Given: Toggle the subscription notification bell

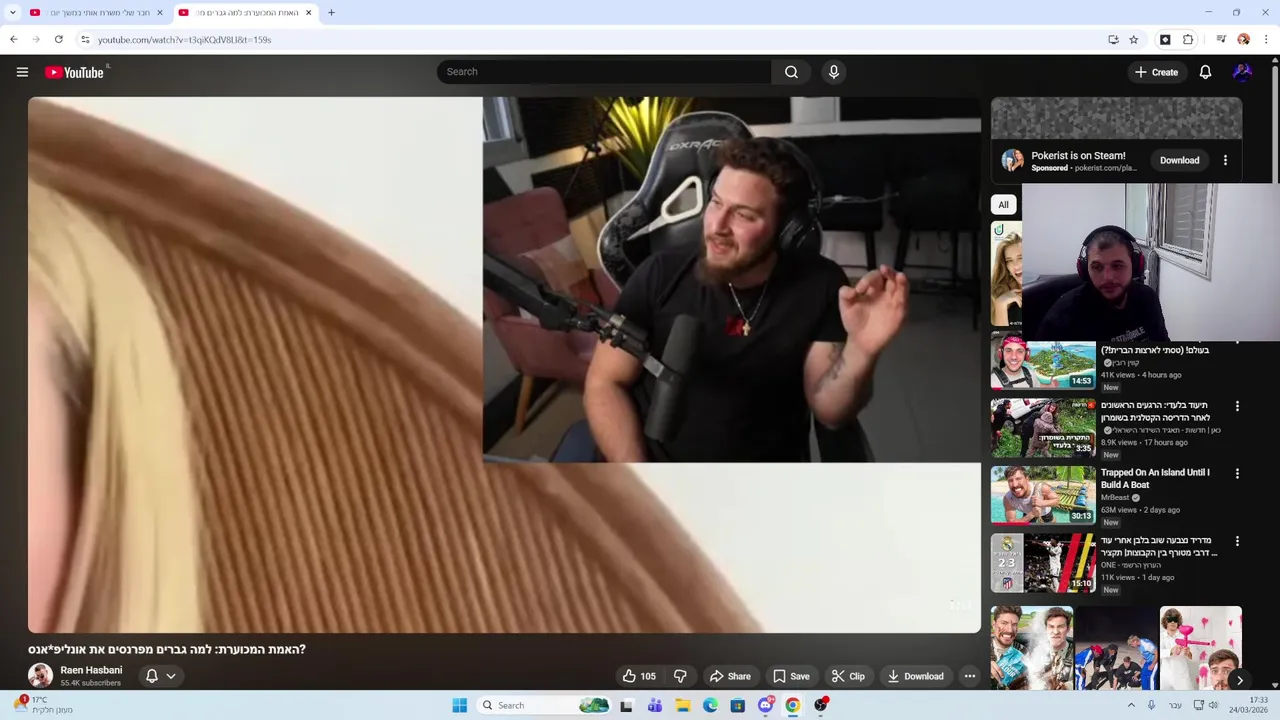Looking at the screenshot, I should coord(152,676).
